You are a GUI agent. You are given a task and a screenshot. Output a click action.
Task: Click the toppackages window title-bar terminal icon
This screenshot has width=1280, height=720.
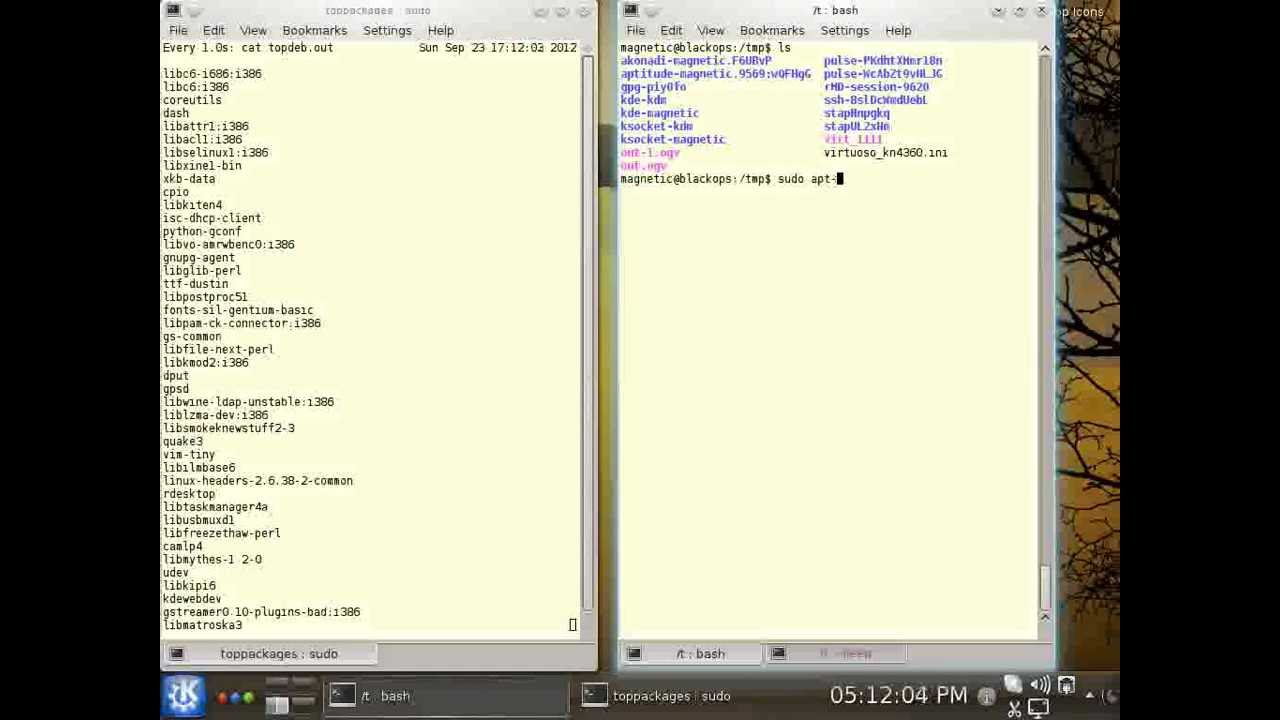[174, 10]
